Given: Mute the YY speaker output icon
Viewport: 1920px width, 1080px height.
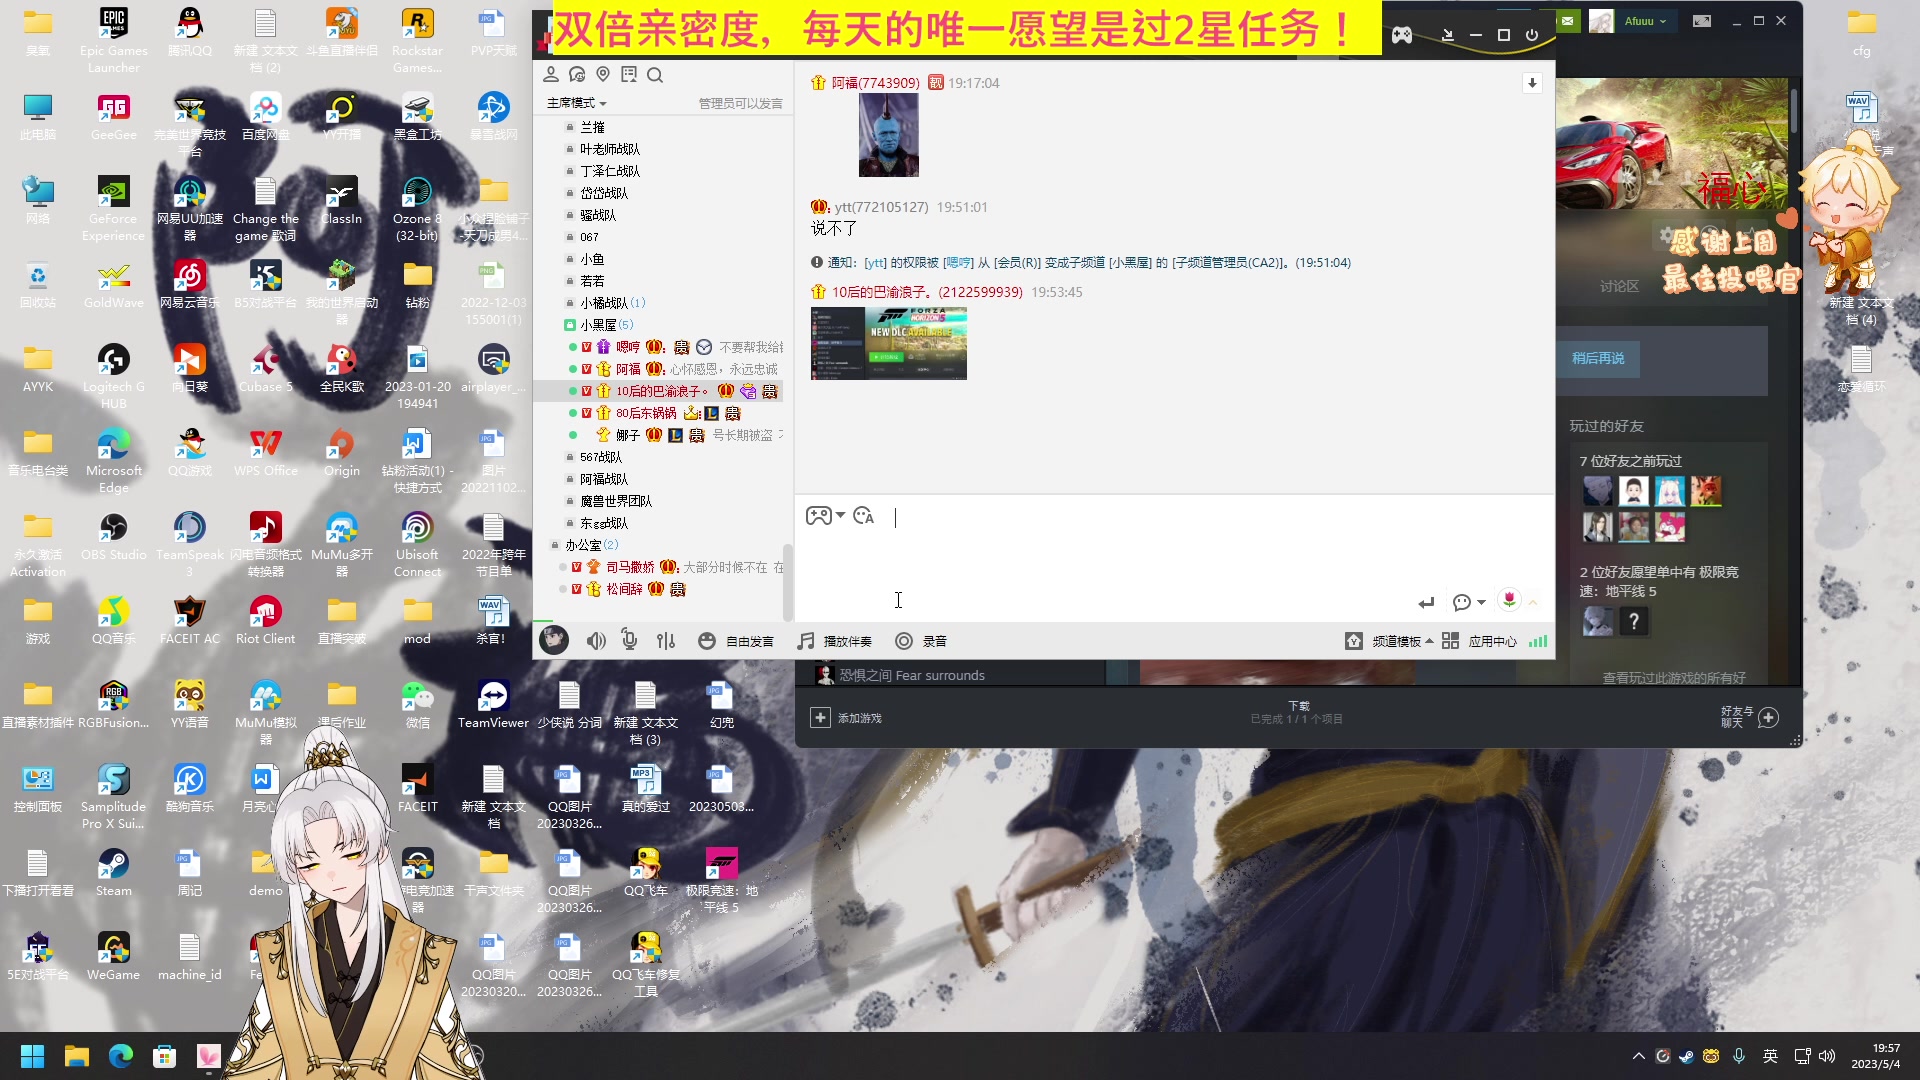Looking at the screenshot, I should coord(596,641).
